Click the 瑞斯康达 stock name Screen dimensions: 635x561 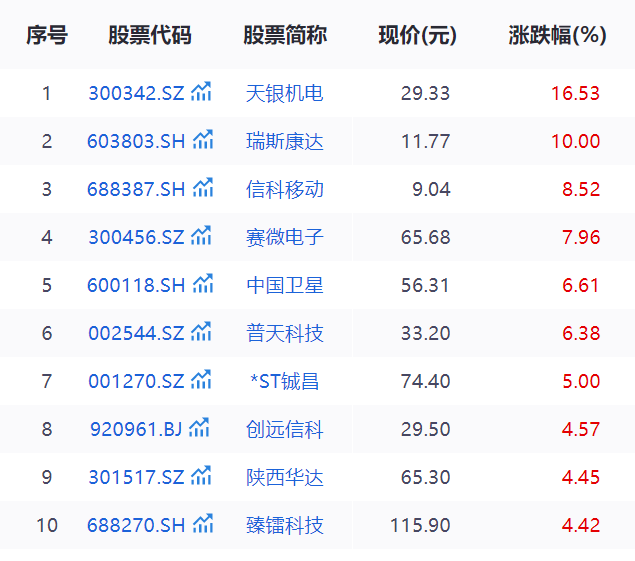point(285,142)
